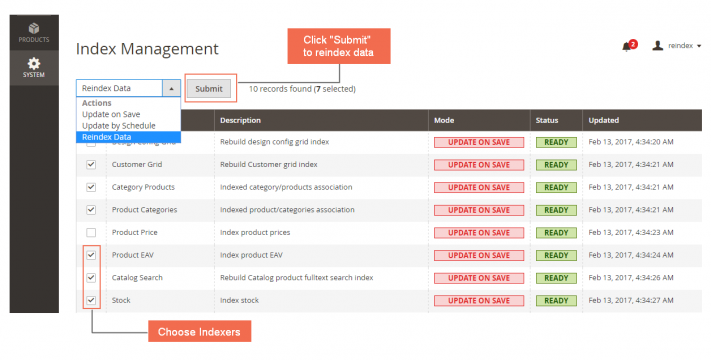Click 'Indexed product/categories association' description
Screen dimensions: 711x360
point(287,209)
